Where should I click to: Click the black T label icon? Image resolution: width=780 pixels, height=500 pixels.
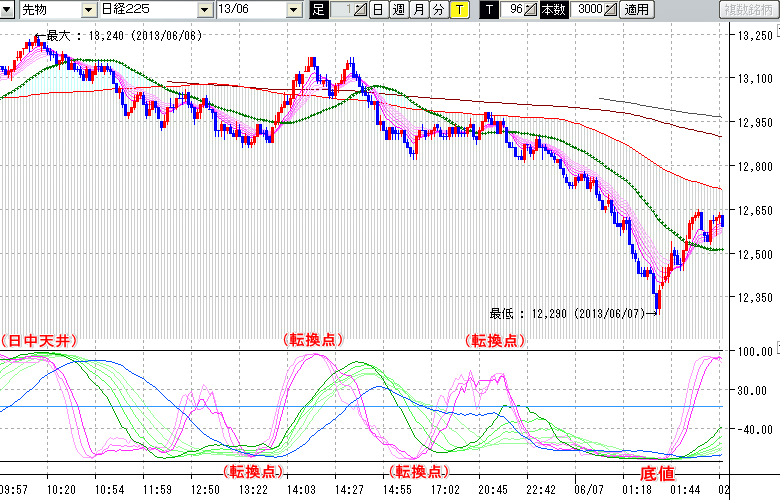(489, 10)
